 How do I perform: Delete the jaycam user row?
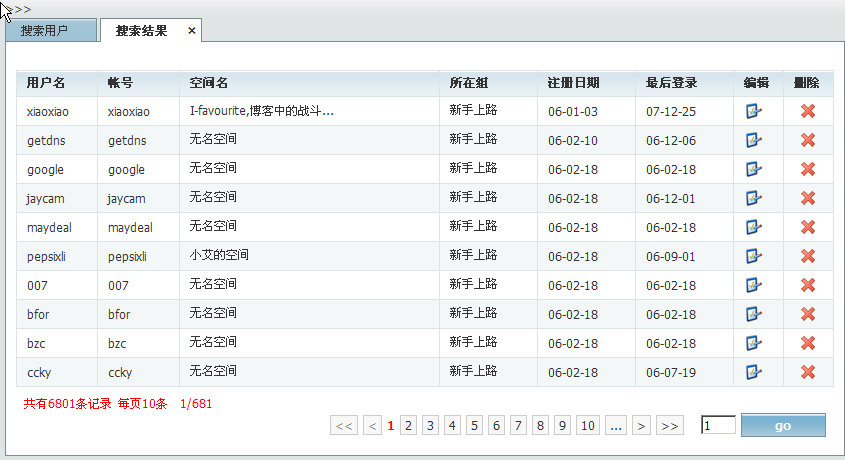point(808,198)
